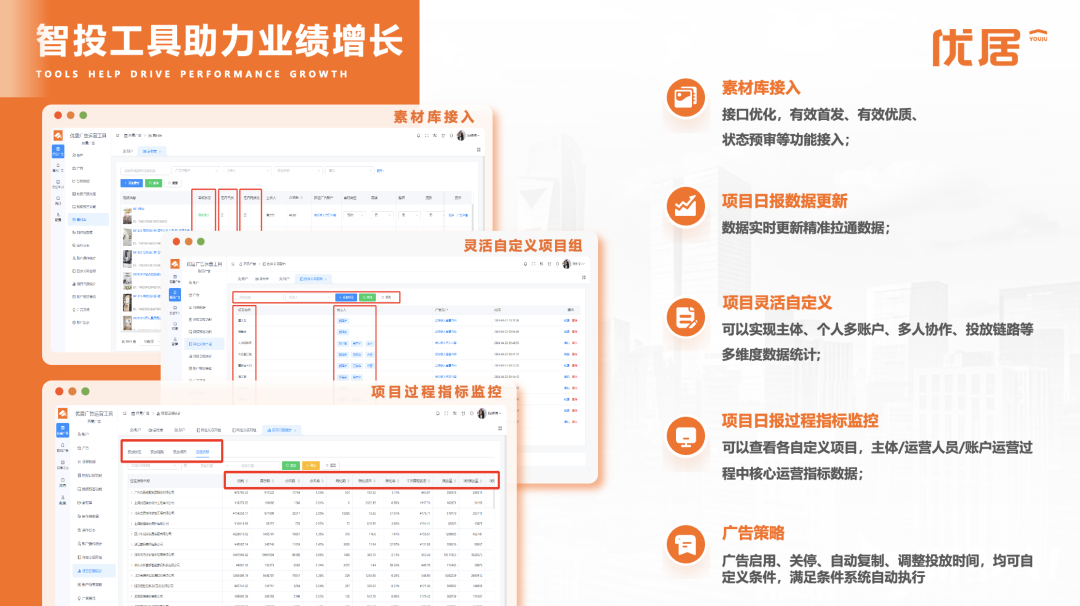The width and height of the screenshot is (1080, 606).
Task: Open first filter dropdown beside search box, 素材库接入 window
Action: (x=196, y=170)
